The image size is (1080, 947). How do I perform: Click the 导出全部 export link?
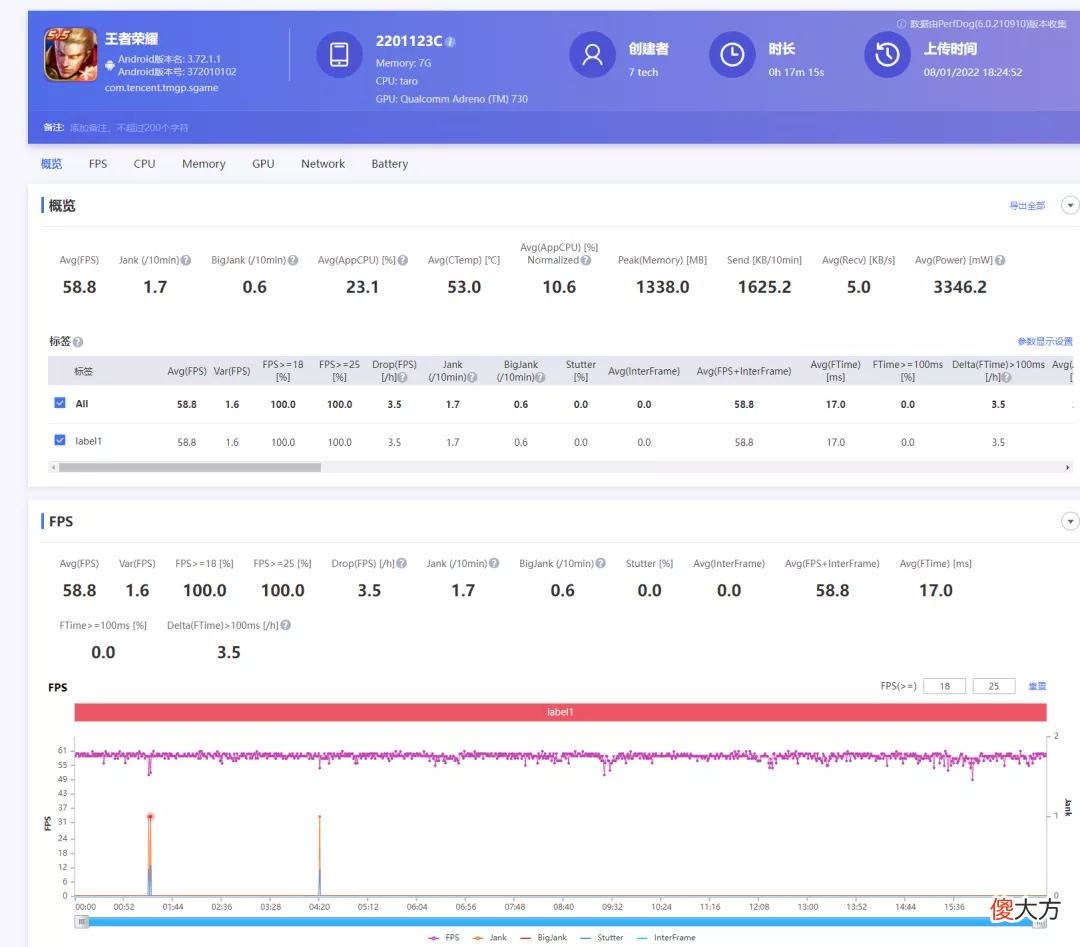(x=1027, y=205)
